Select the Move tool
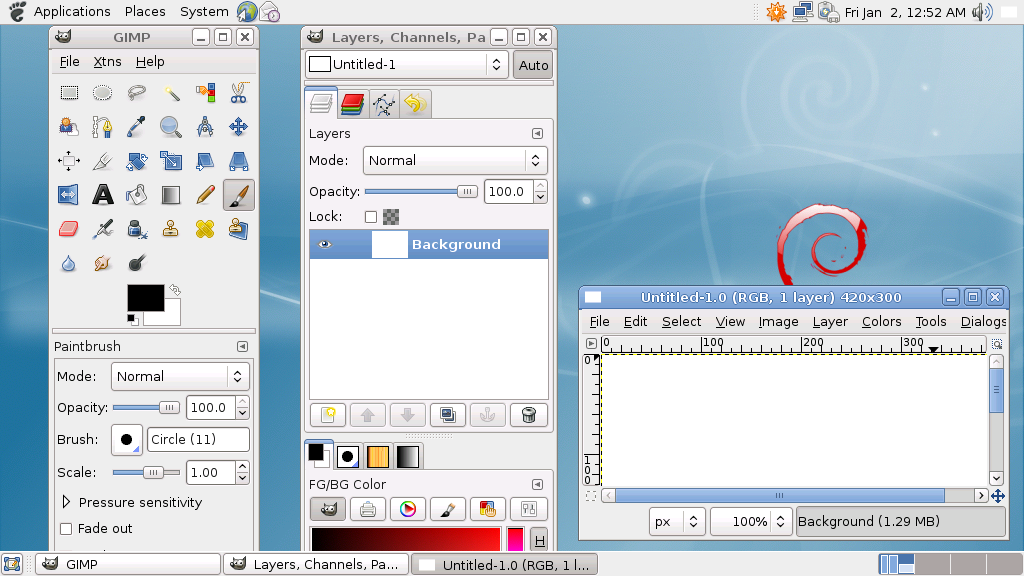 tap(238, 127)
